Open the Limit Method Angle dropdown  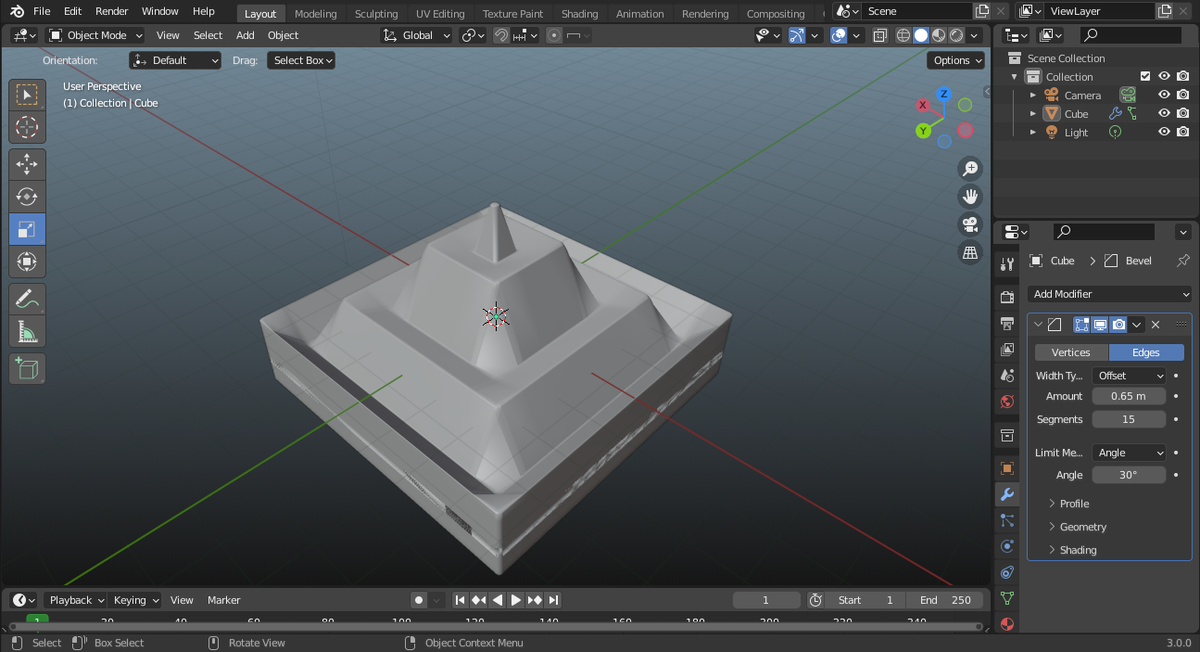[x=1129, y=453]
